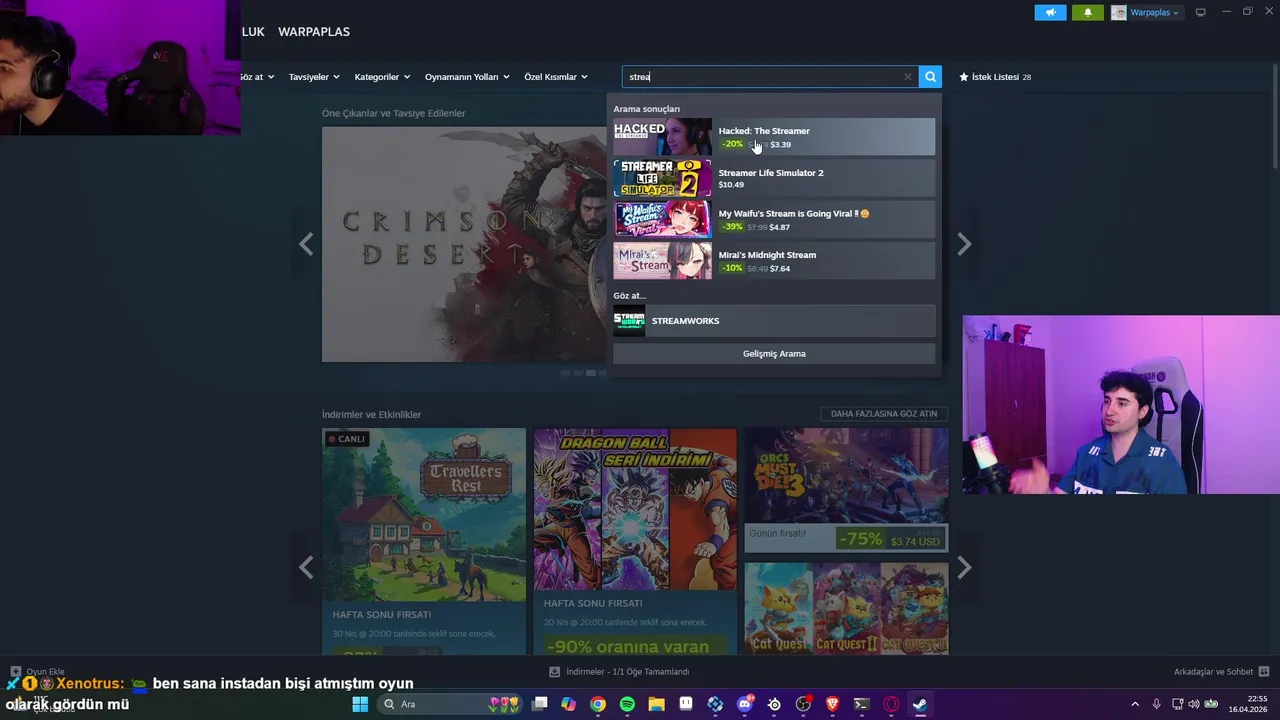Open Orcs Must Die 3 daily deal
The height and width of the screenshot is (720, 1280).
pyautogui.click(x=846, y=490)
